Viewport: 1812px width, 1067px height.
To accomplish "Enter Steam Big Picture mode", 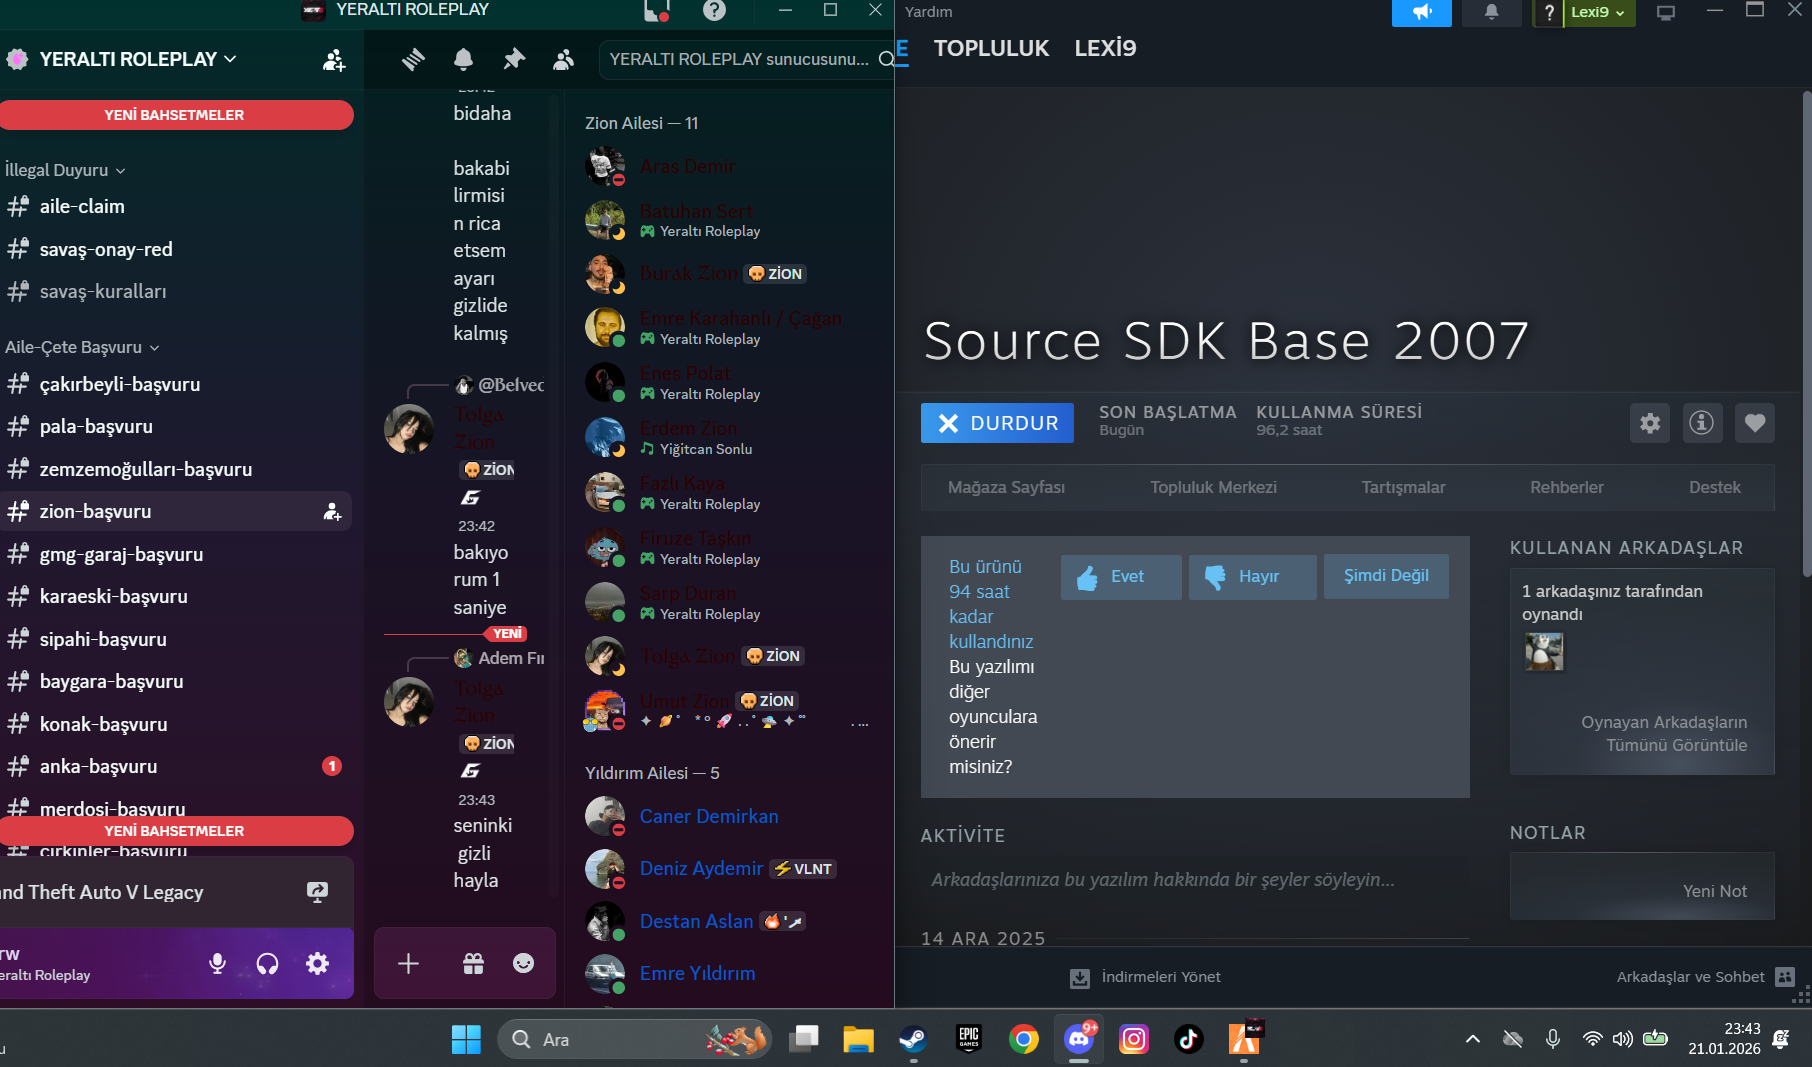I will tap(1666, 12).
